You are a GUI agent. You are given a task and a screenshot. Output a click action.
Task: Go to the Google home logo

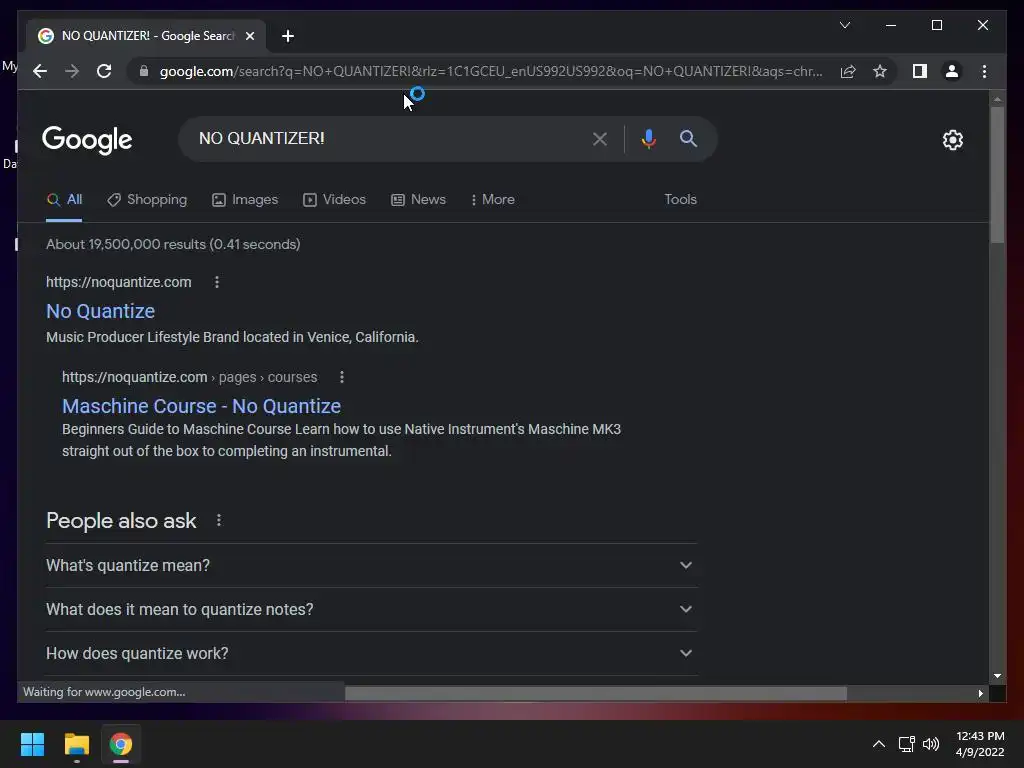click(87, 140)
